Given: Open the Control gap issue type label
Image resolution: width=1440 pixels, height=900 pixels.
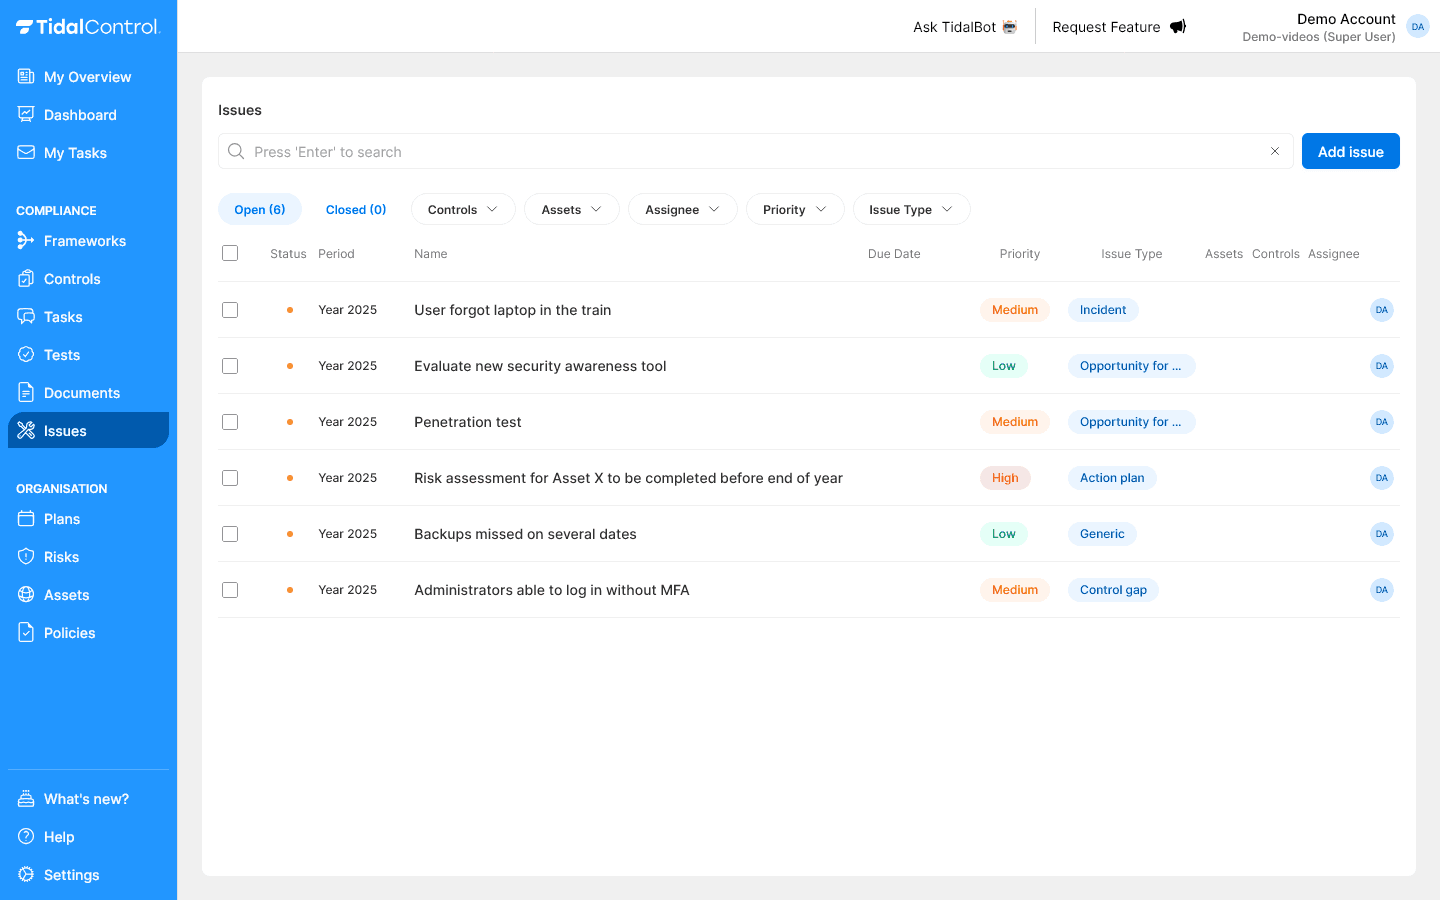Looking at the screenshot, I should 1113,589.
